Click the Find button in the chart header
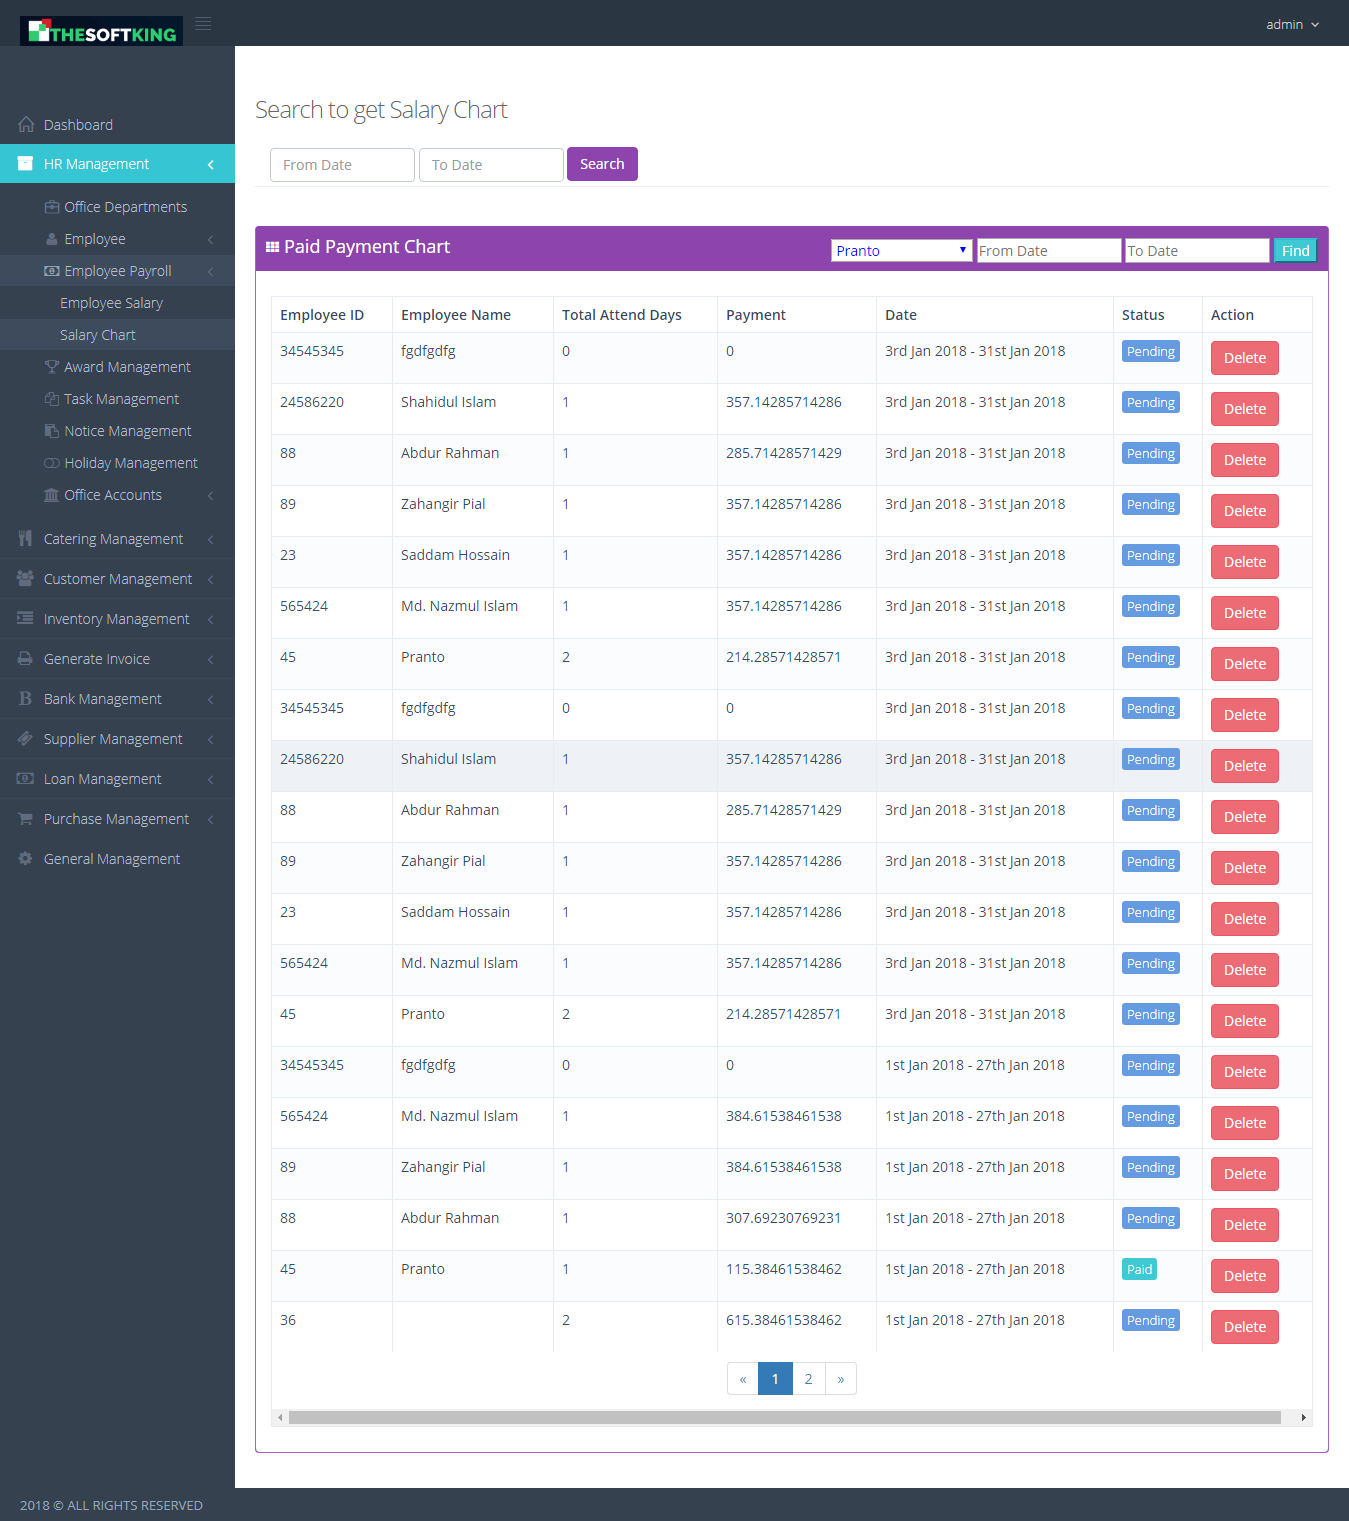The height and width of the screenshot is (1521, 1349). point(1294,250)
